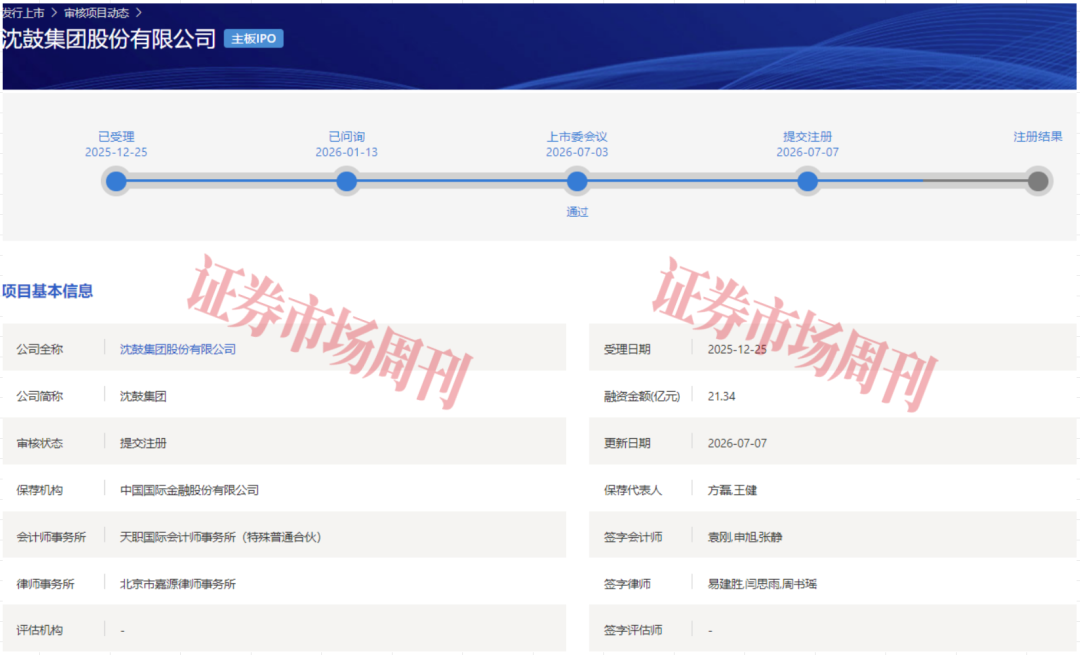Click the 签字评估师 field label
This screenshot has width=1080, height=655.
click(x=633, y=630)
